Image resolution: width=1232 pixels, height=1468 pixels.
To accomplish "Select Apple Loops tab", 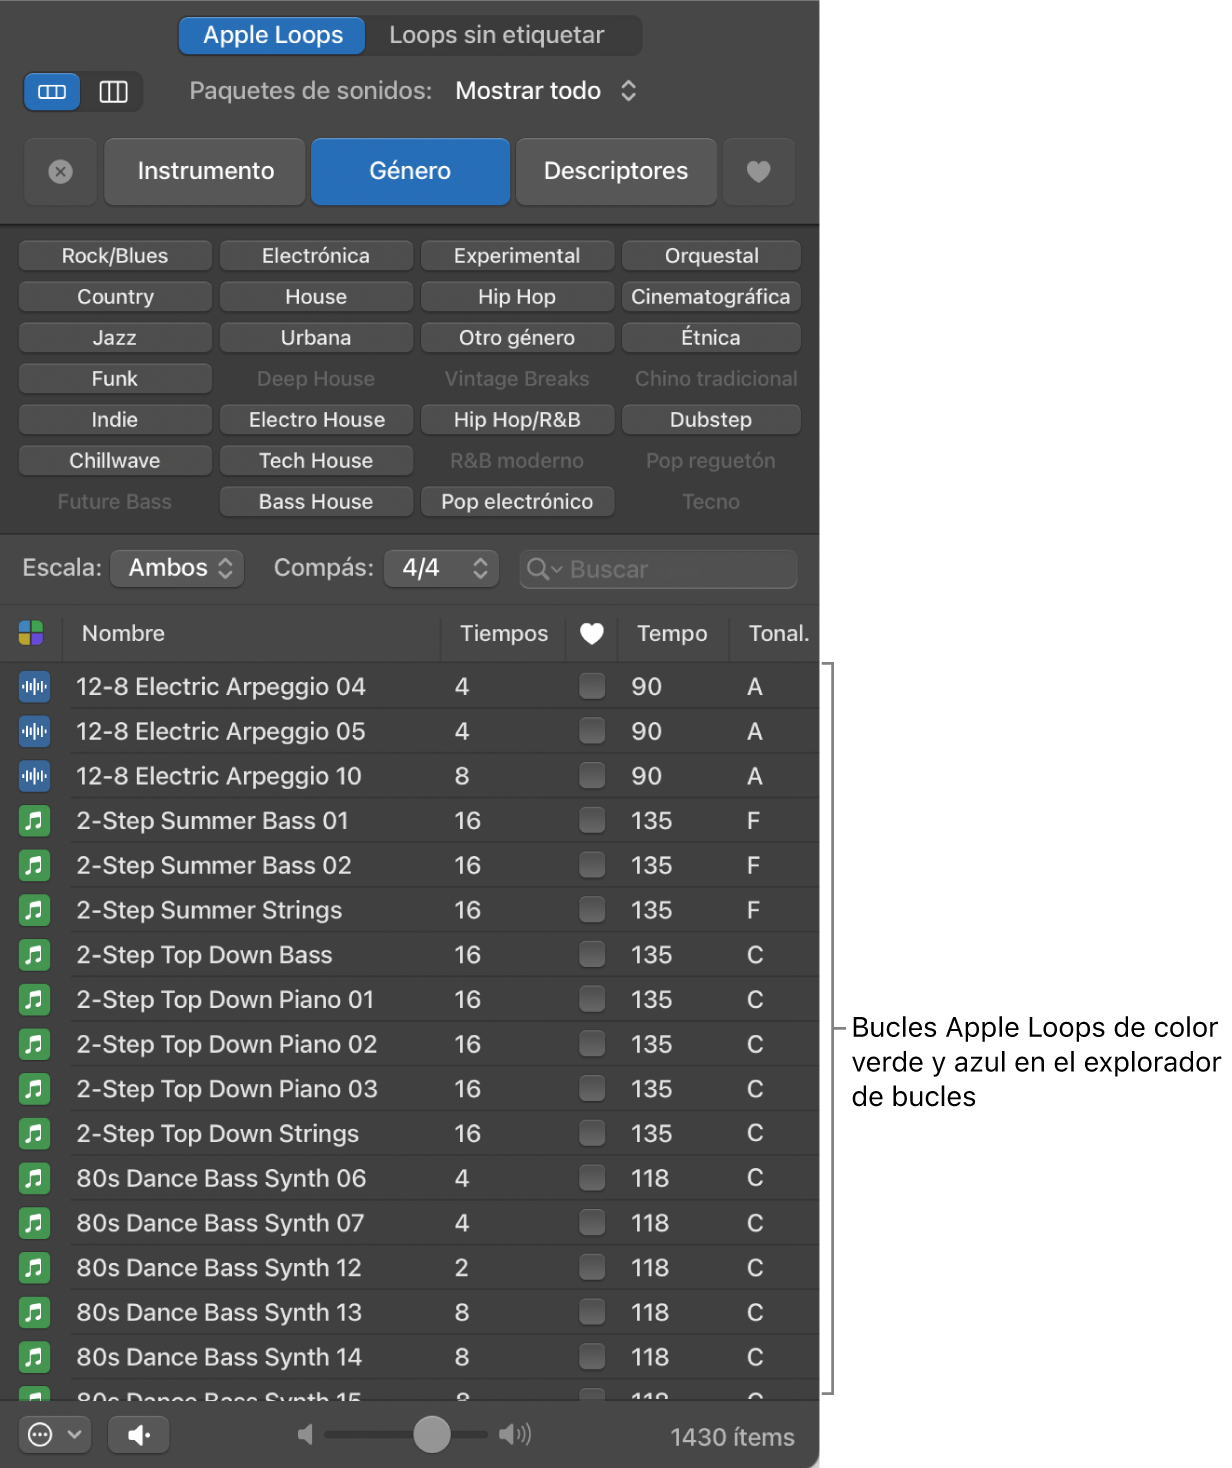I will point(272,35).
